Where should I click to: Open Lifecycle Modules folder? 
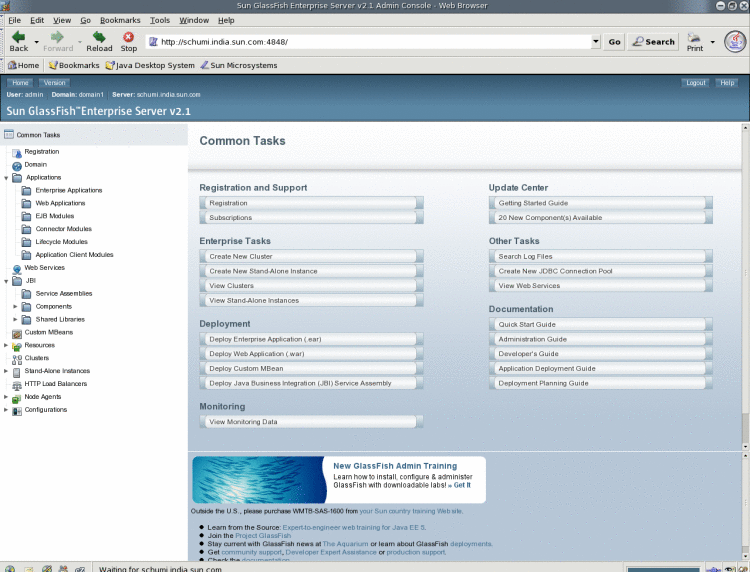61,242
